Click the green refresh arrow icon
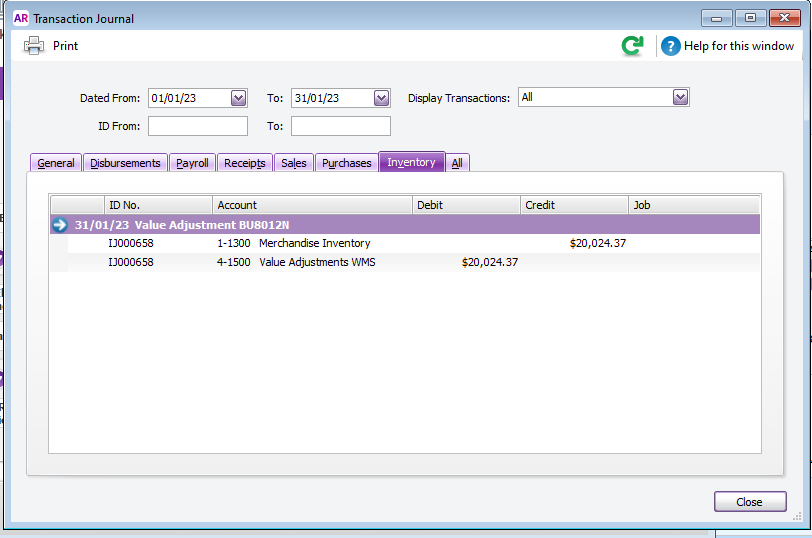Image resolution: width=812 pixels, height=538 pixels. (632, 46)
